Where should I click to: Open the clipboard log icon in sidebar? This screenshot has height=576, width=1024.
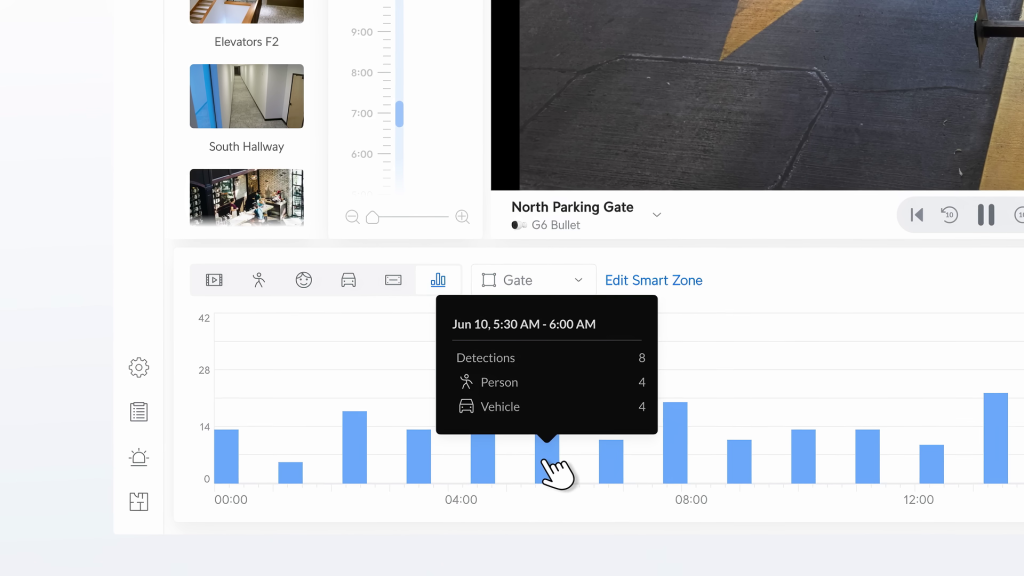tap(139, 412)
